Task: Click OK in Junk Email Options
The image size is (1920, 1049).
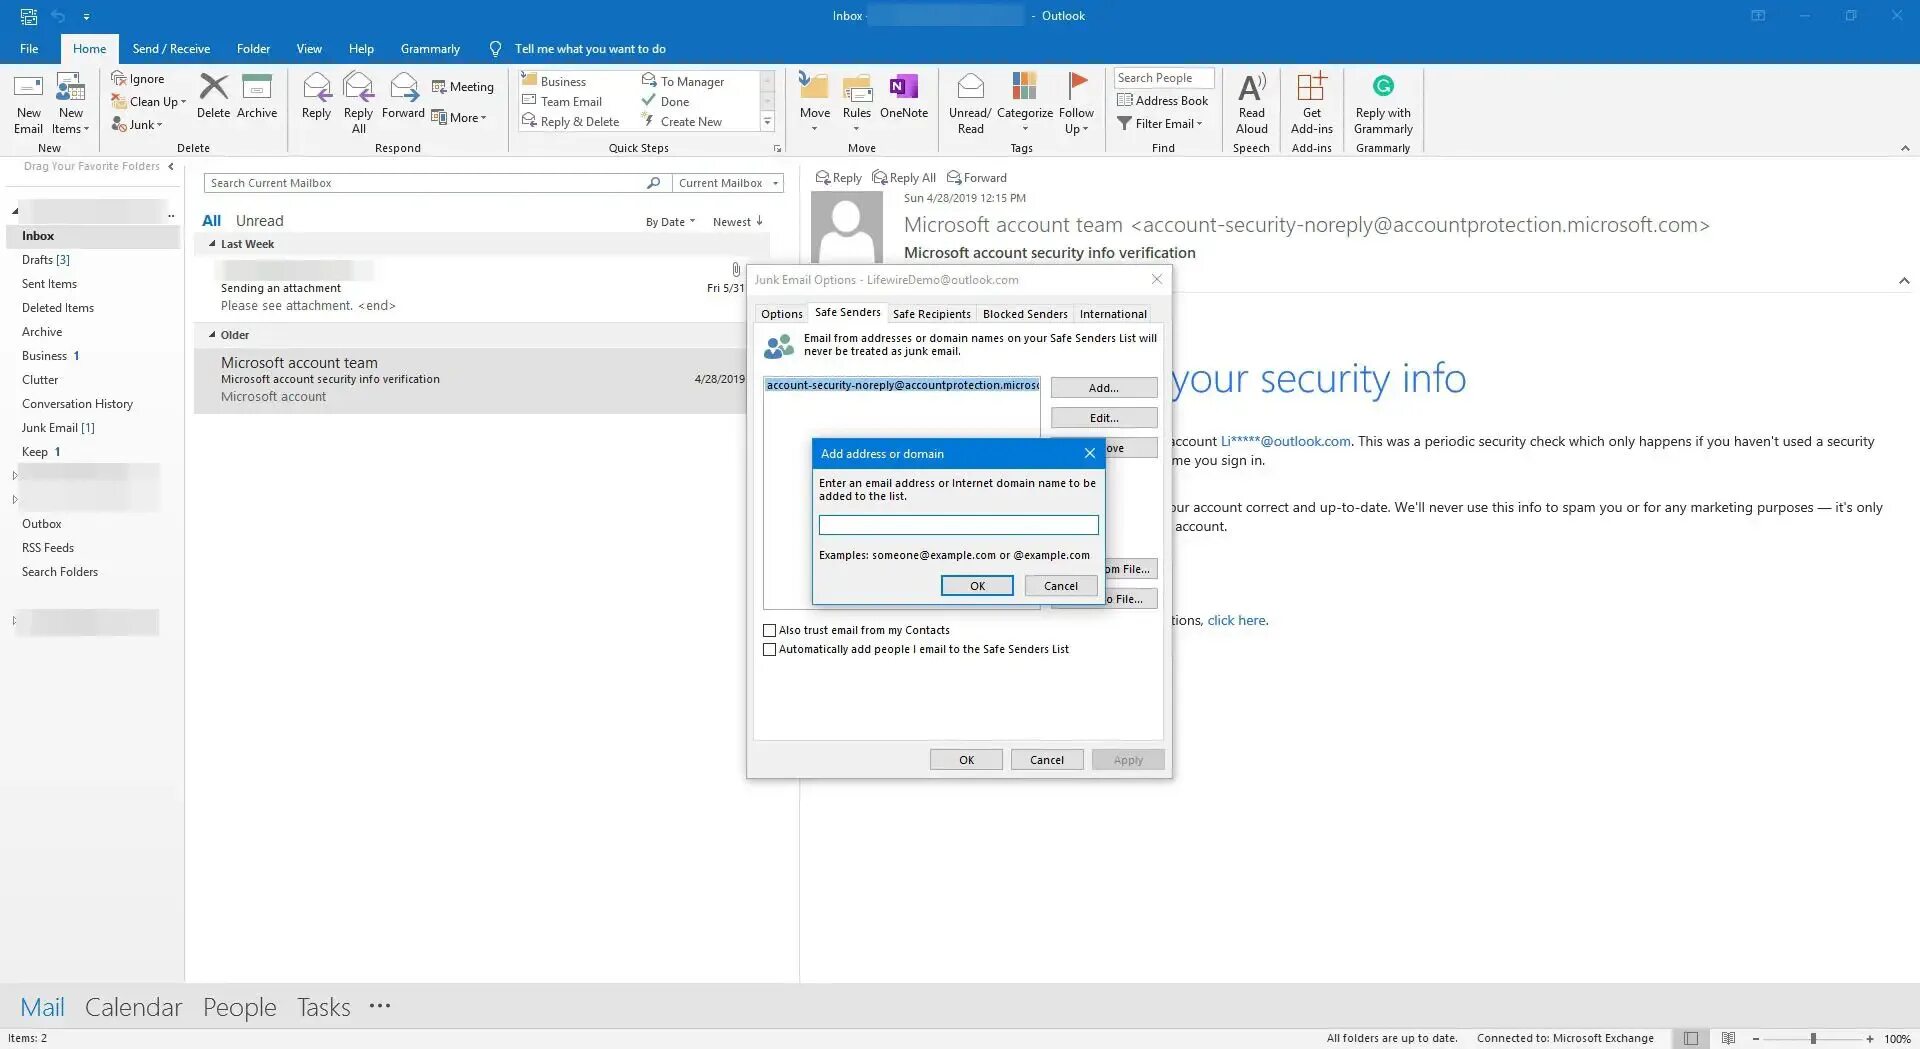Action: [x=966, y=760]
